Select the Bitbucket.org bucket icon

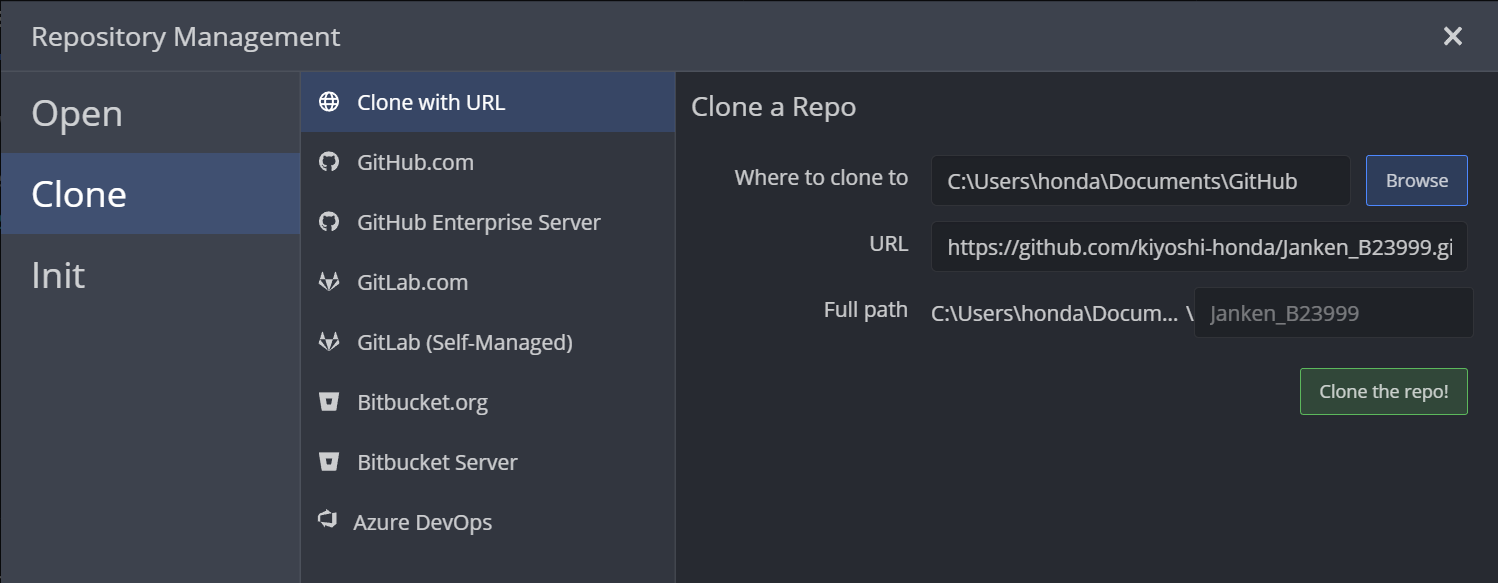[328, 402]
